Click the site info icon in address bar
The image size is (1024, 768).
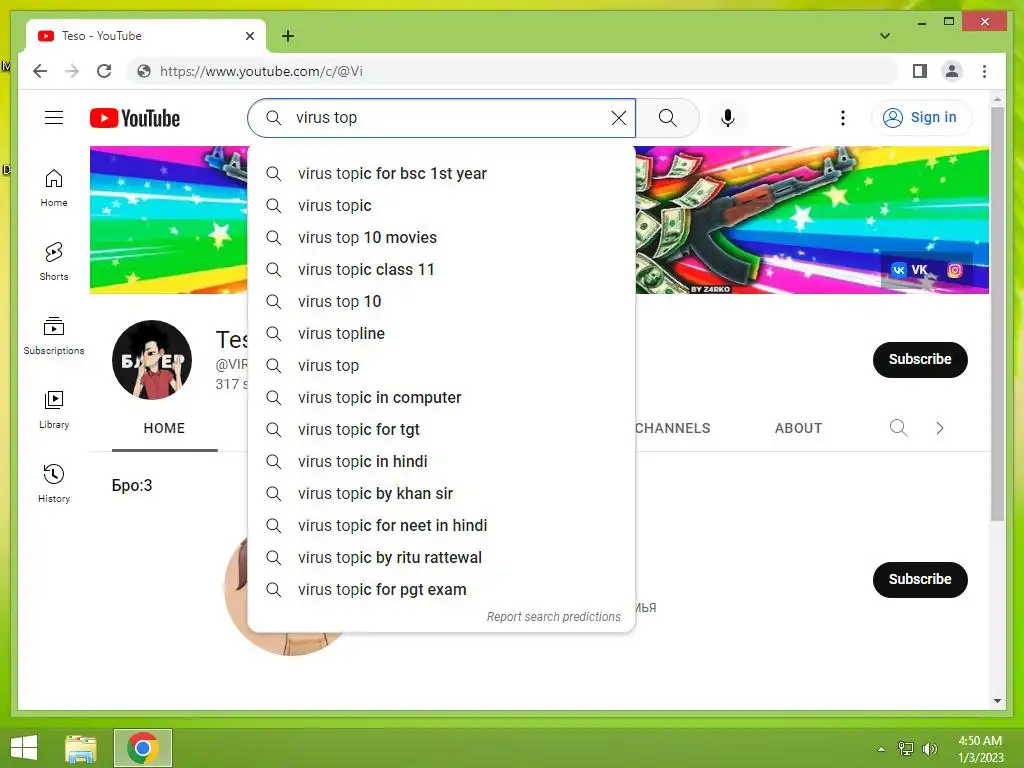point(144,71)
